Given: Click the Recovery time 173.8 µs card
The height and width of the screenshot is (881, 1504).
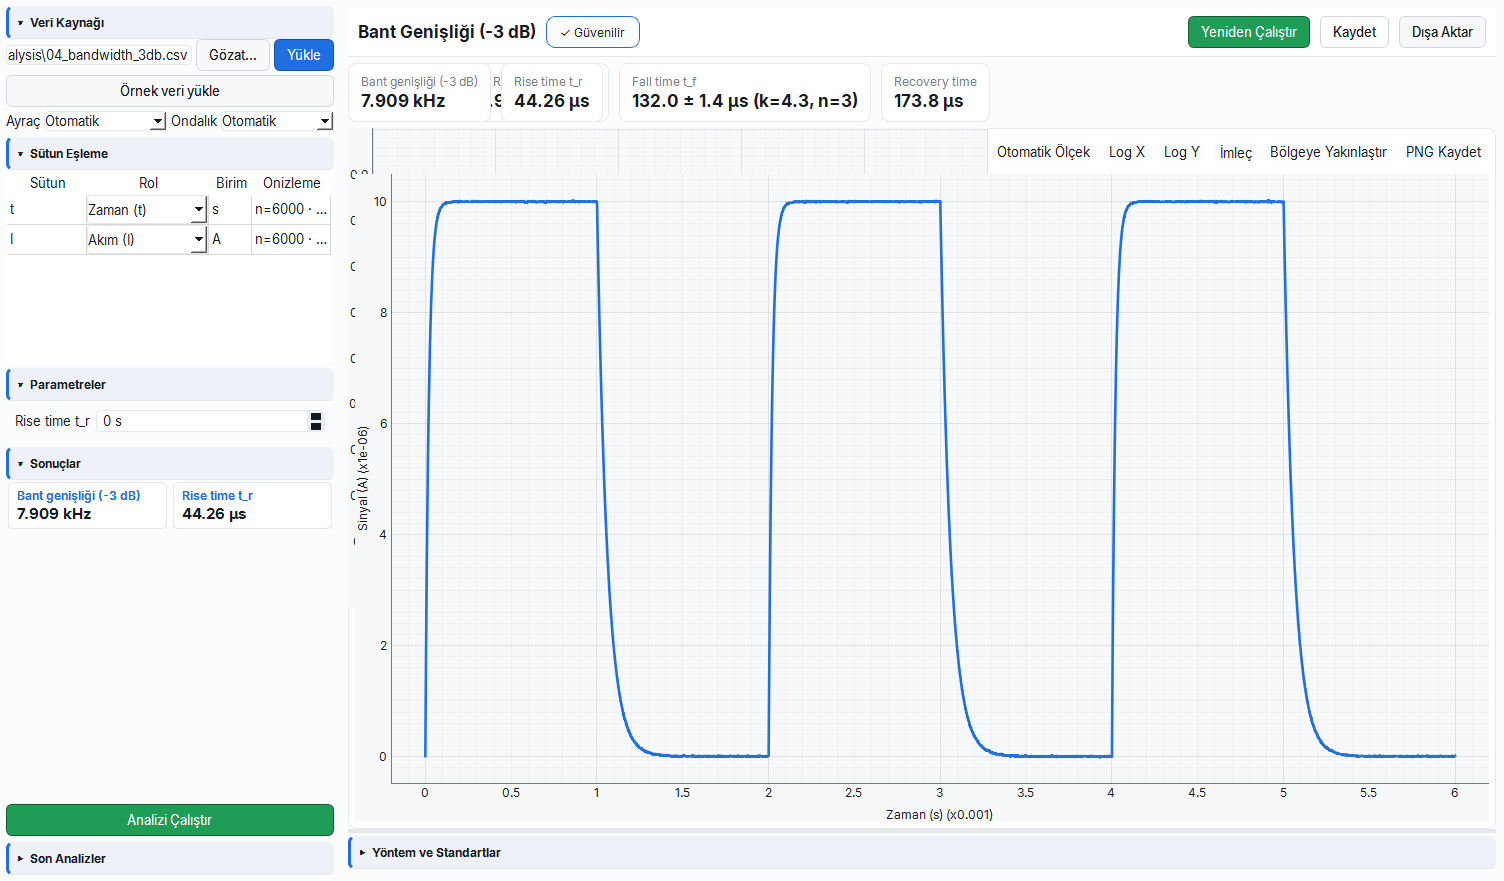Looking at the screenshot, I should [935, 92].
